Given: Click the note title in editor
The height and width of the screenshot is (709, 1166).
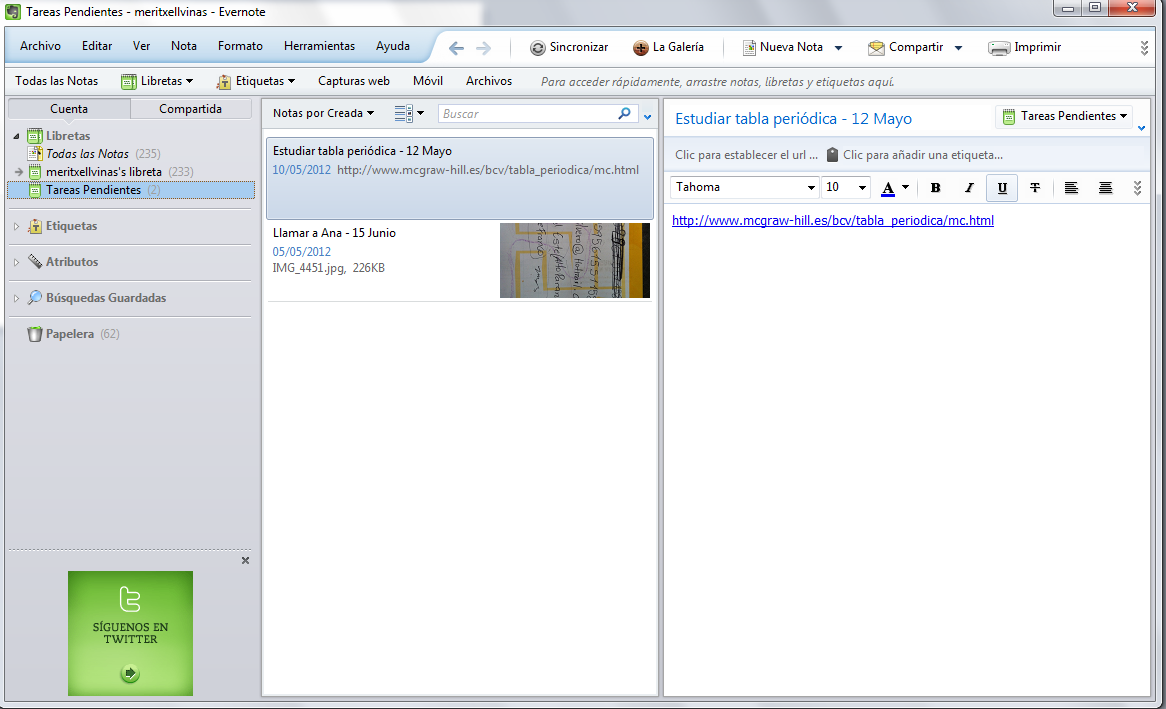Looking at the screenshot, I should pyautogui.click(x=793, y=119).
